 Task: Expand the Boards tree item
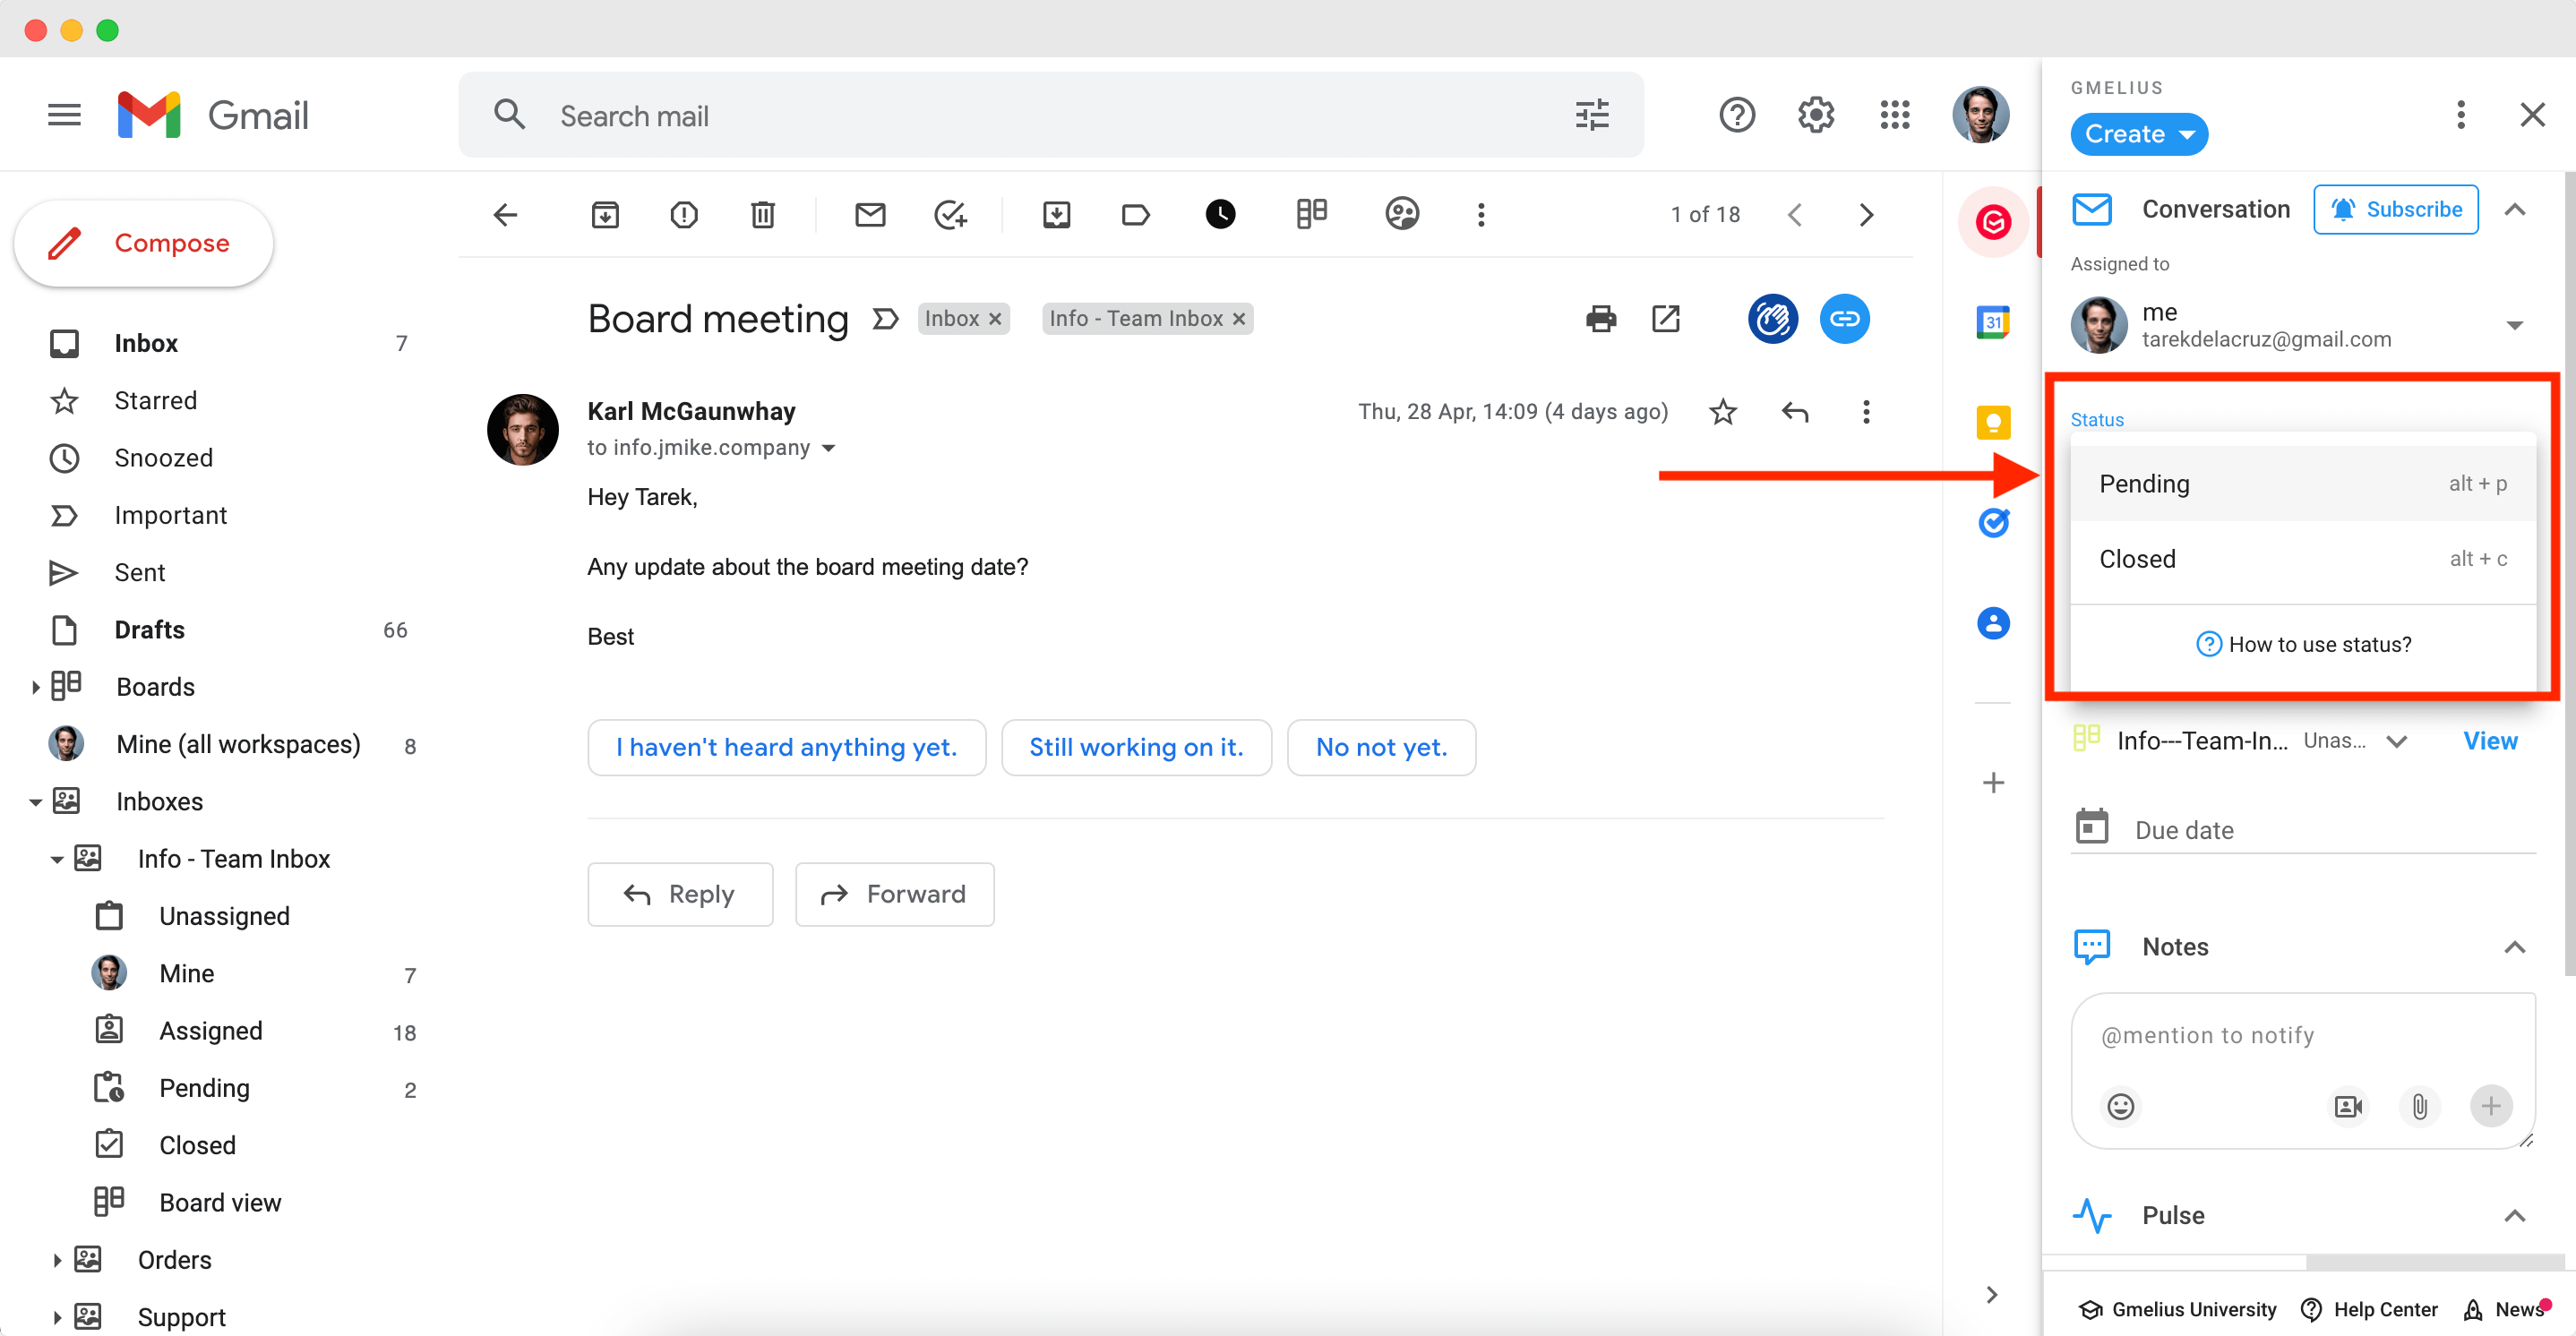pyautogui.click(x=36, y=687)
